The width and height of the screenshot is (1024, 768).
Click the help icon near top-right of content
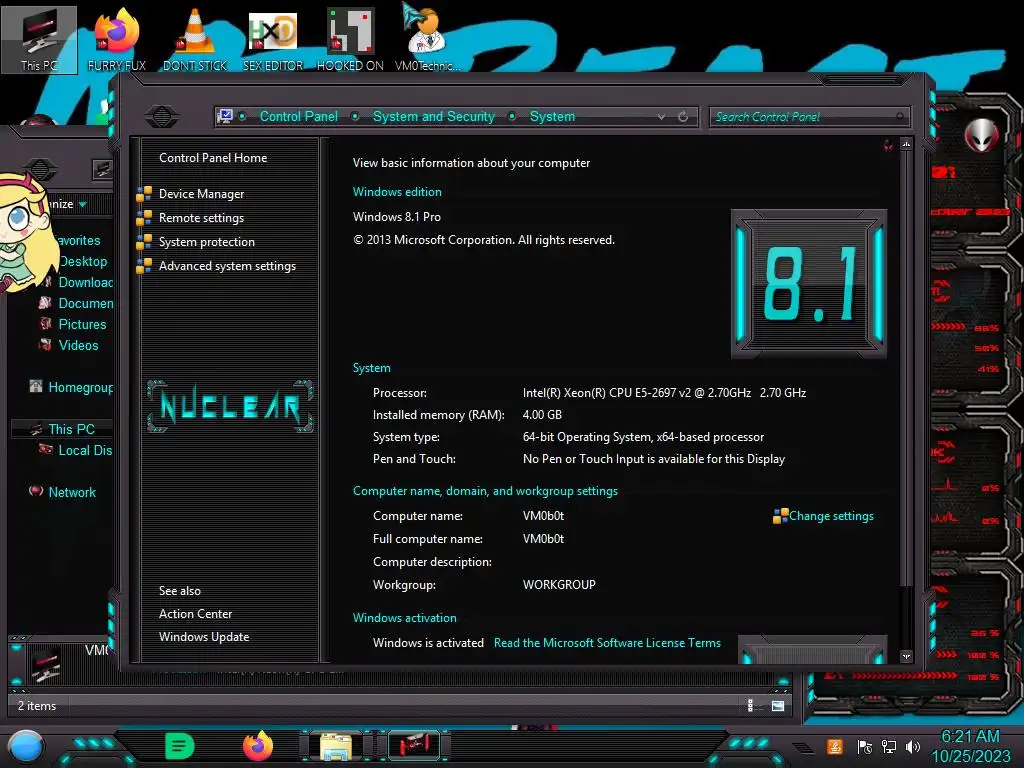click(888, 145)
